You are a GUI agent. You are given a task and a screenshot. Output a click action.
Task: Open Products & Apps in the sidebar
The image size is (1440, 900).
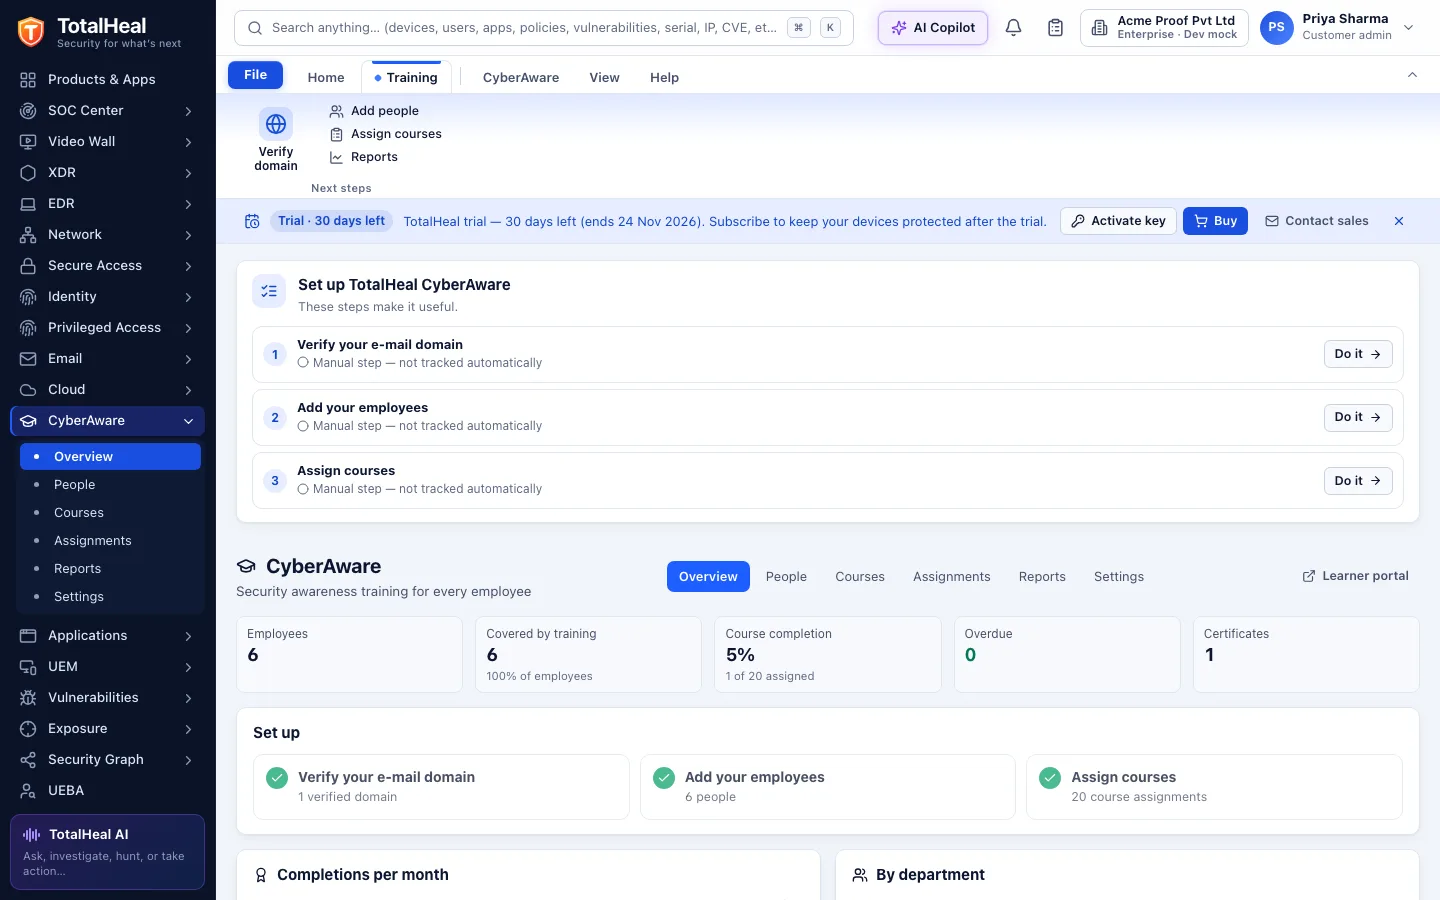(108, 80)
